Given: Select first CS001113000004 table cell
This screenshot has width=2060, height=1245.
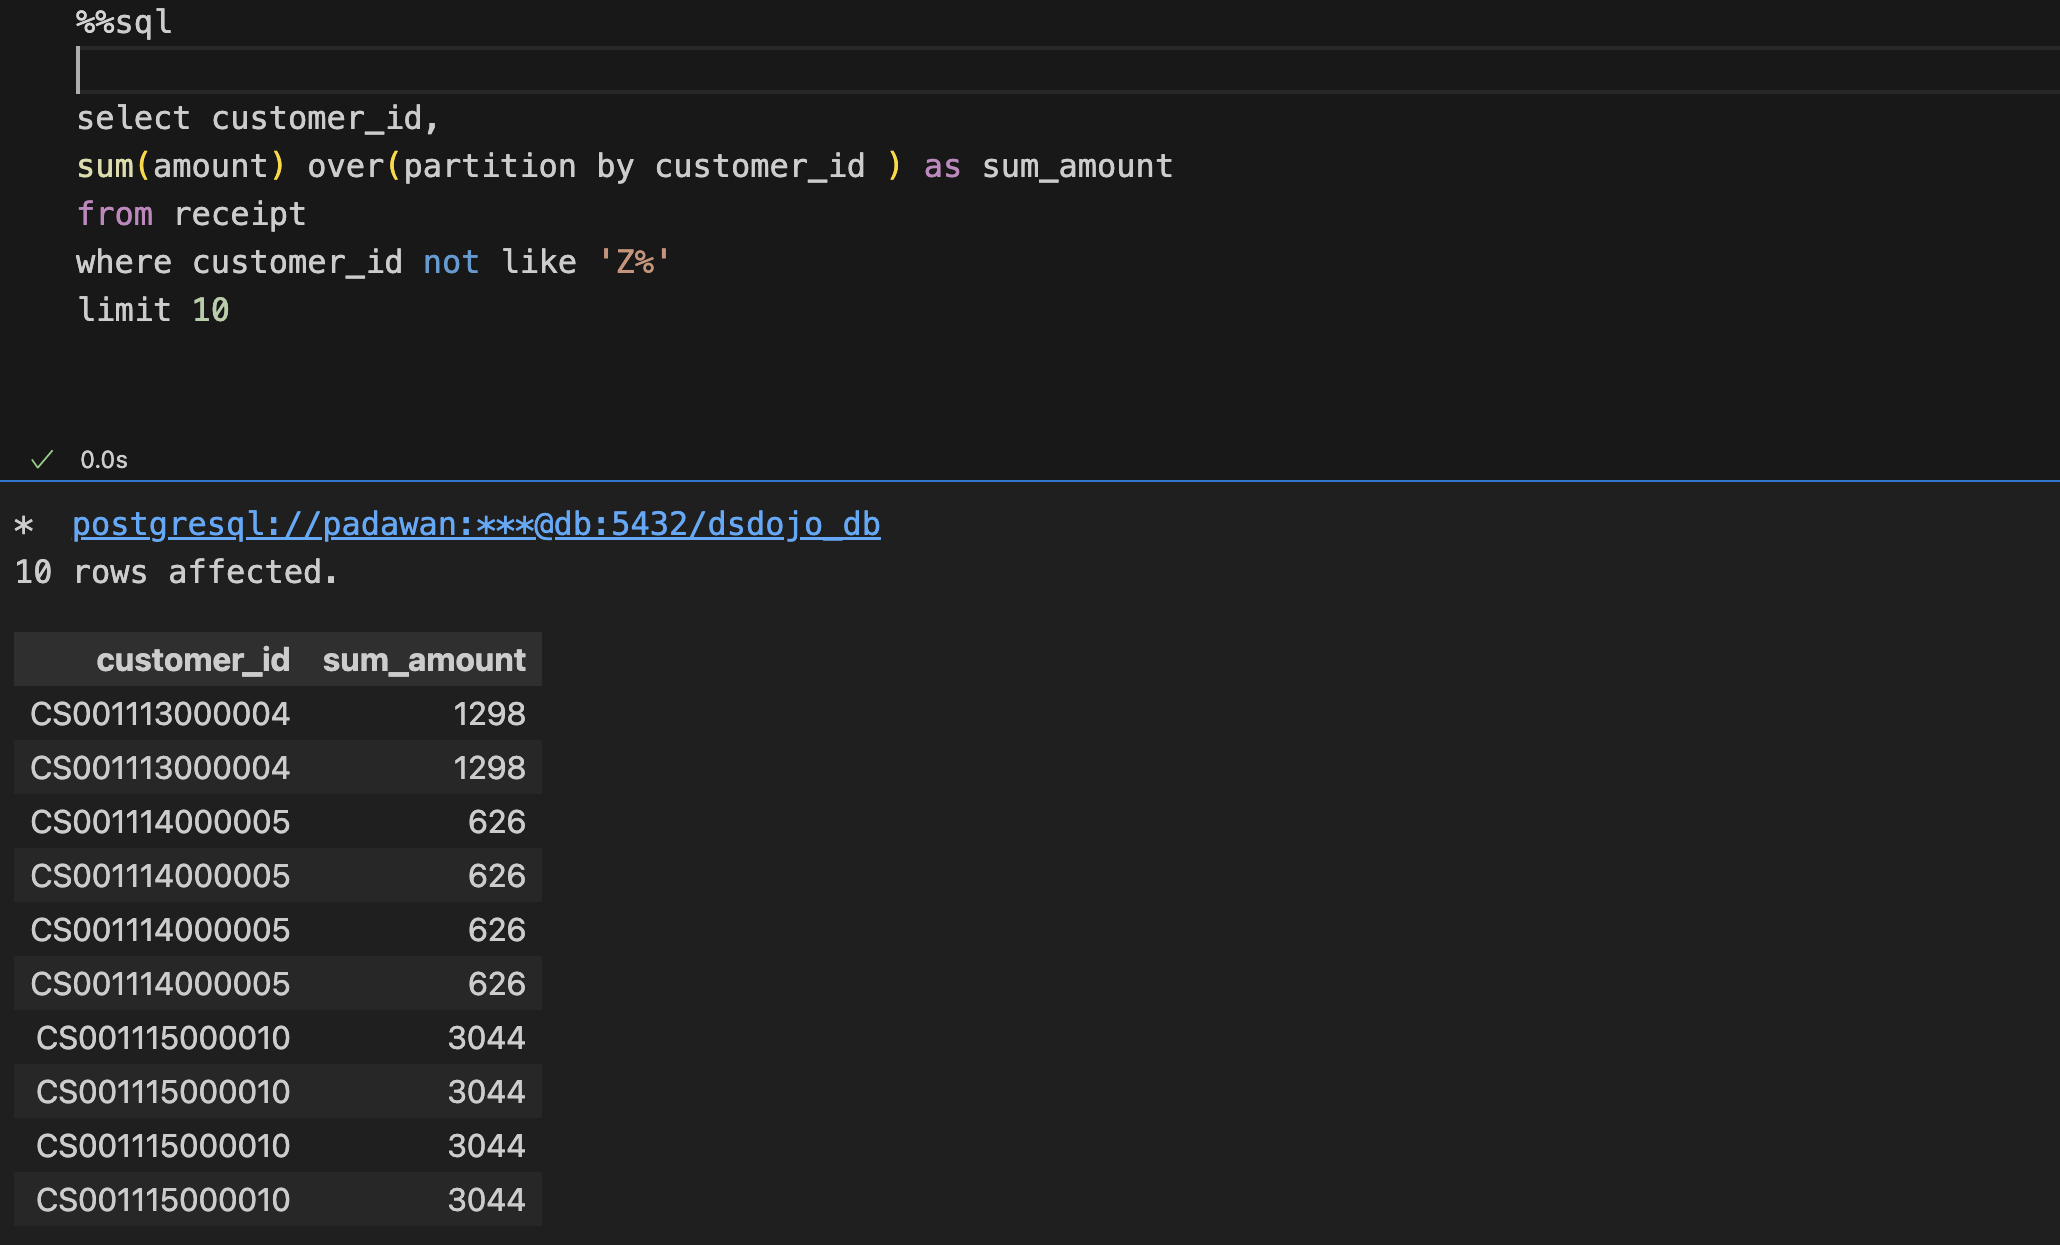Looking at the screenshot, I should pyautogui.click(x=160, y=714).
